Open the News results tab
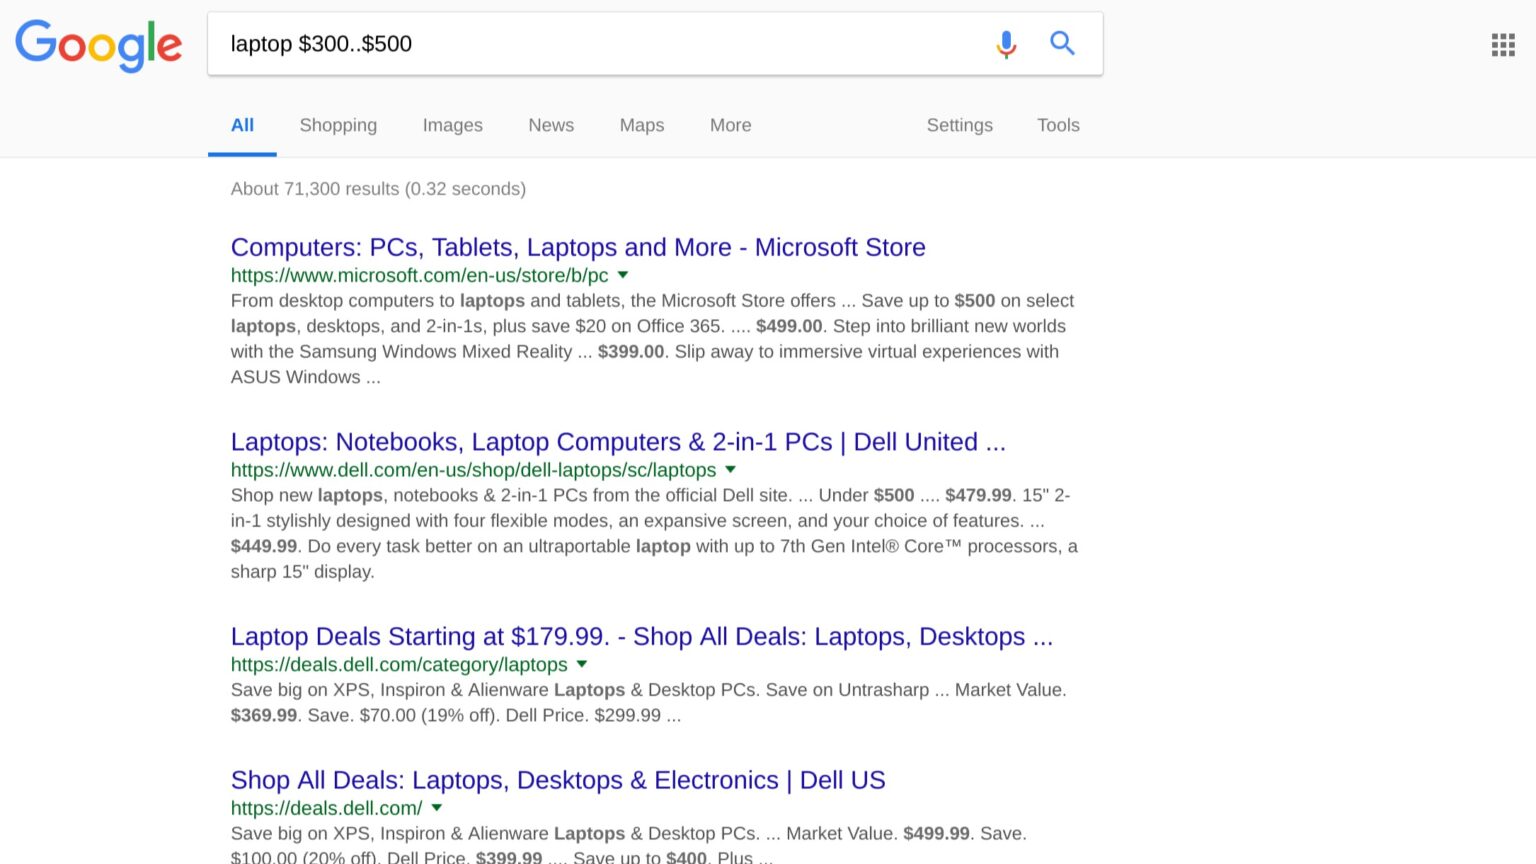This screenshot has width=1536, height=864. pyautogui.click(x=551, y=125)
